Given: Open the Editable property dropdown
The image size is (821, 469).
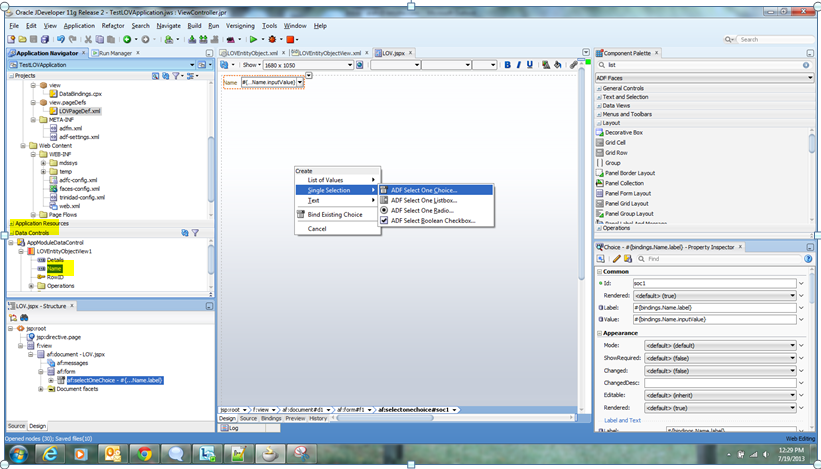Looking at the screenshot, I should pyautogui.click(x=720, y=395).
